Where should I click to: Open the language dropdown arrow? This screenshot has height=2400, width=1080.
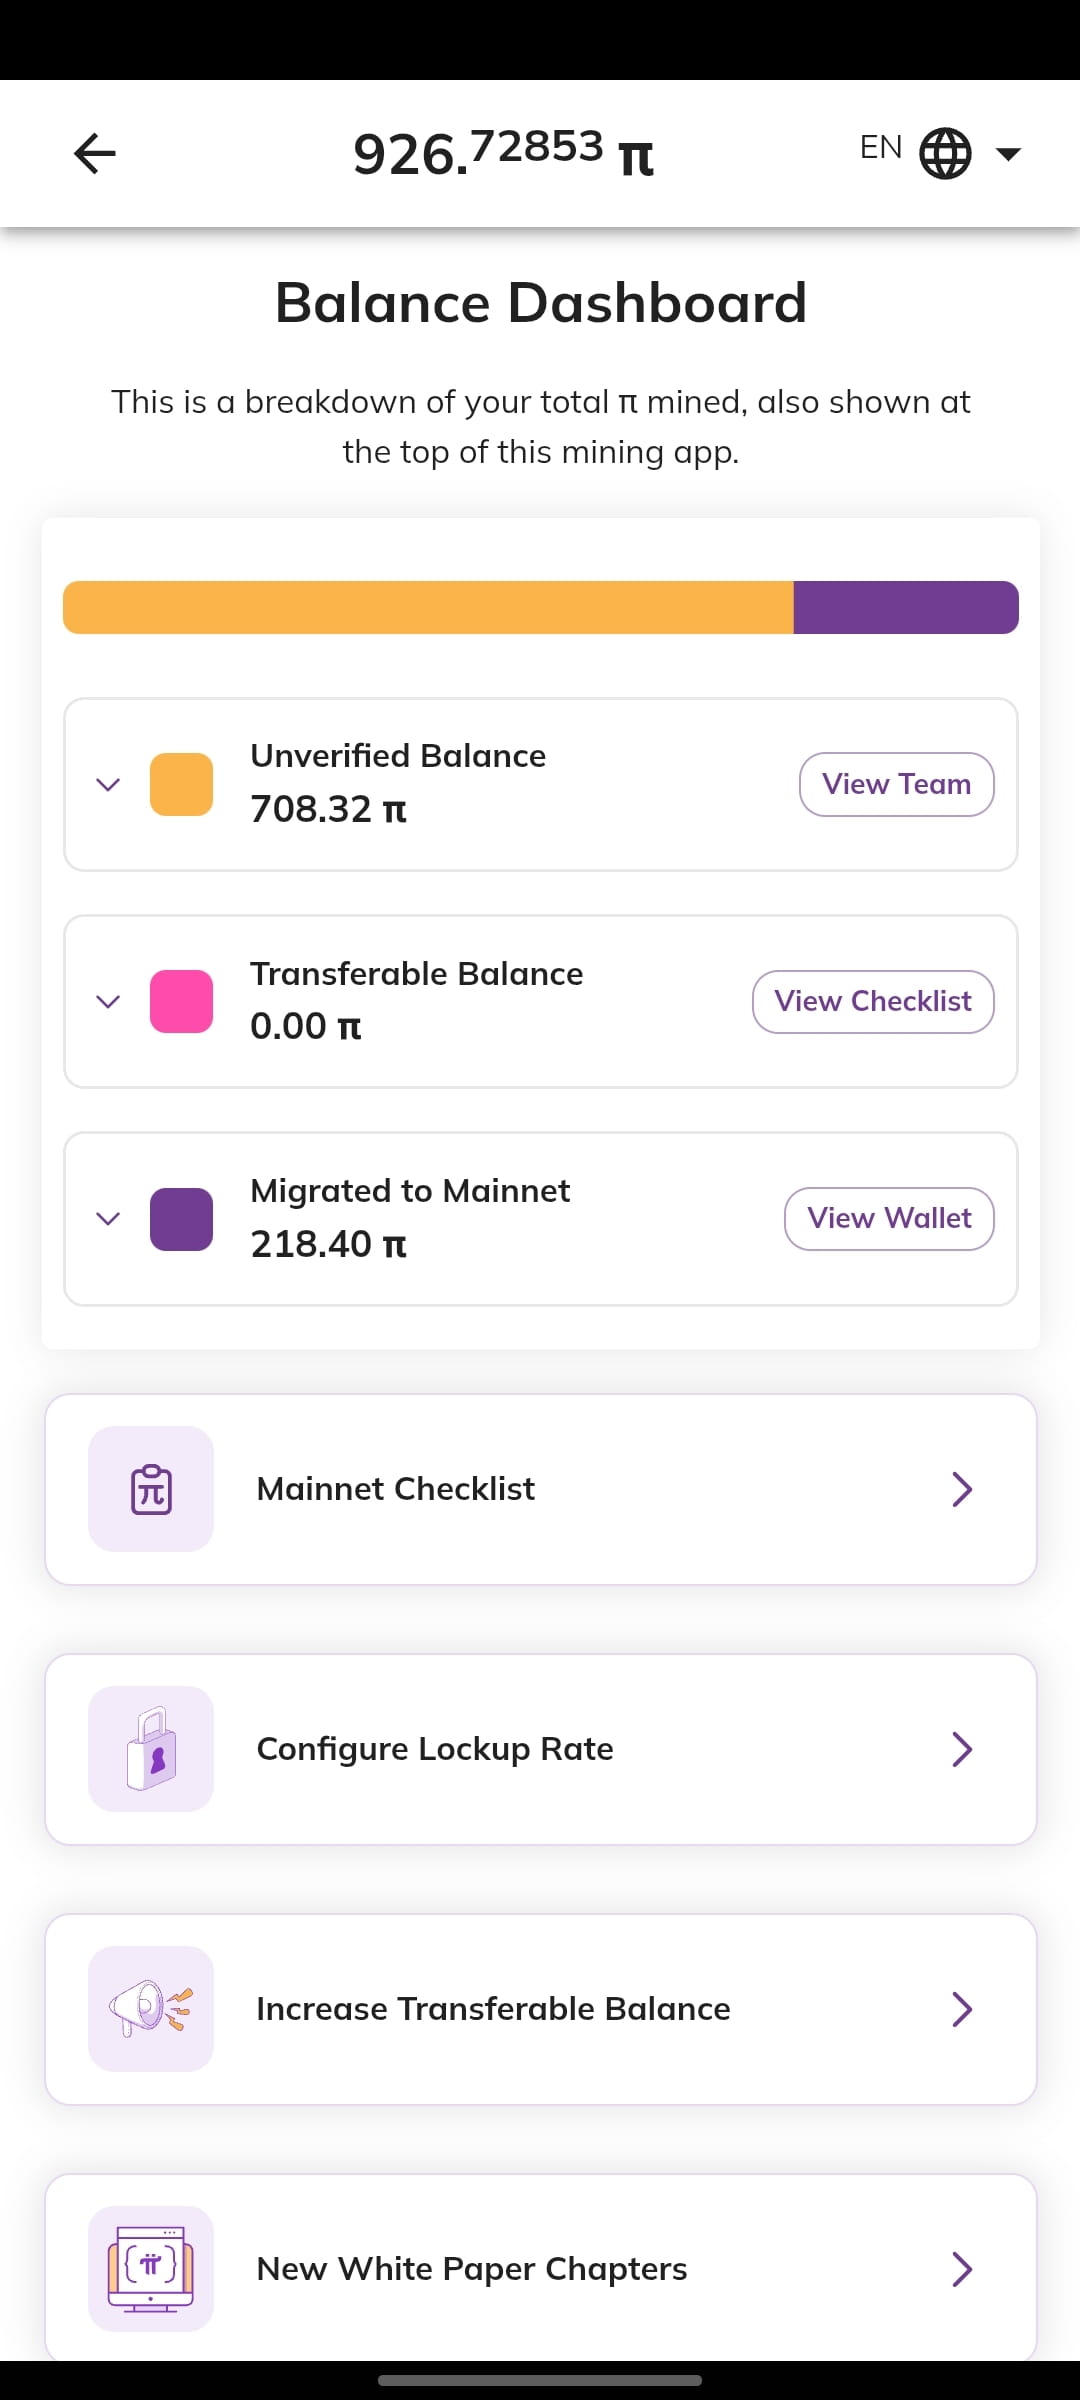(x=1008, y=154)
